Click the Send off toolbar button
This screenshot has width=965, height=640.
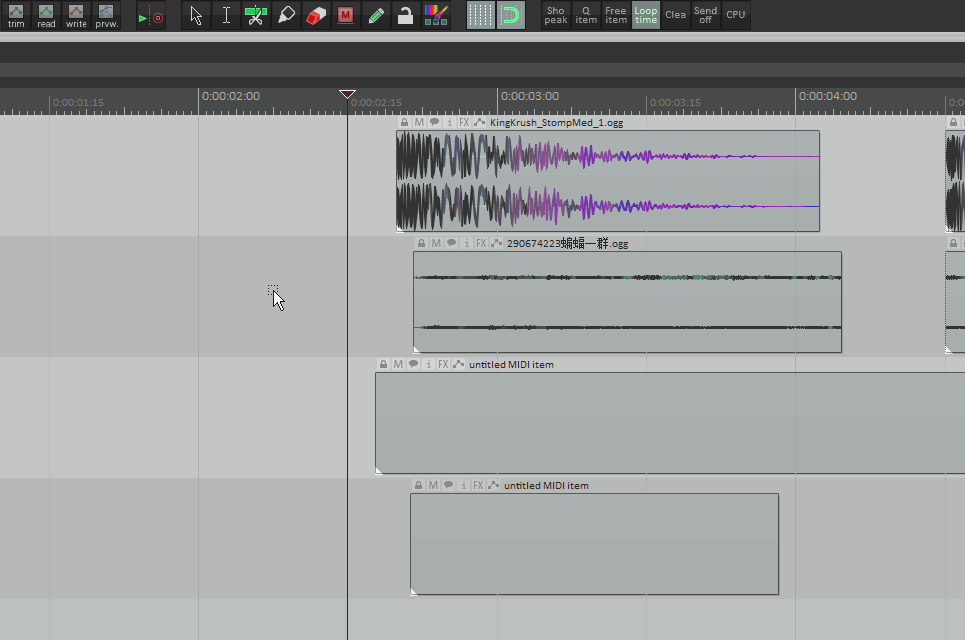[x=705, y=15]
